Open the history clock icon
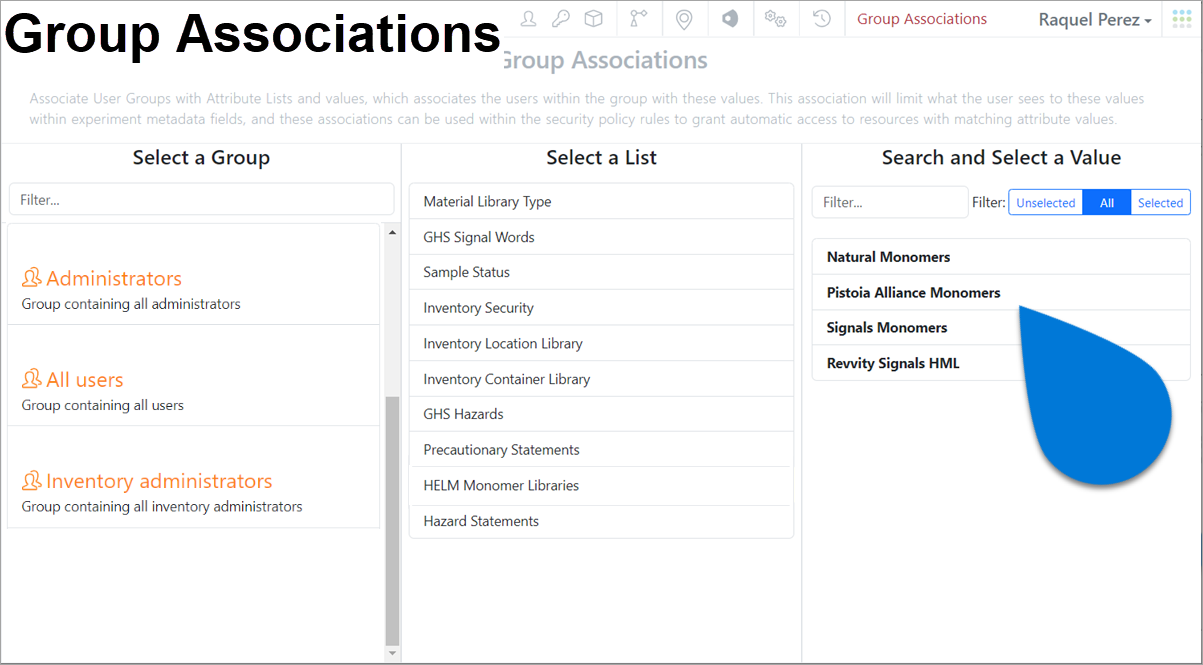The height and width of the screenshot is (665, 1203). [x=822, y=18]
